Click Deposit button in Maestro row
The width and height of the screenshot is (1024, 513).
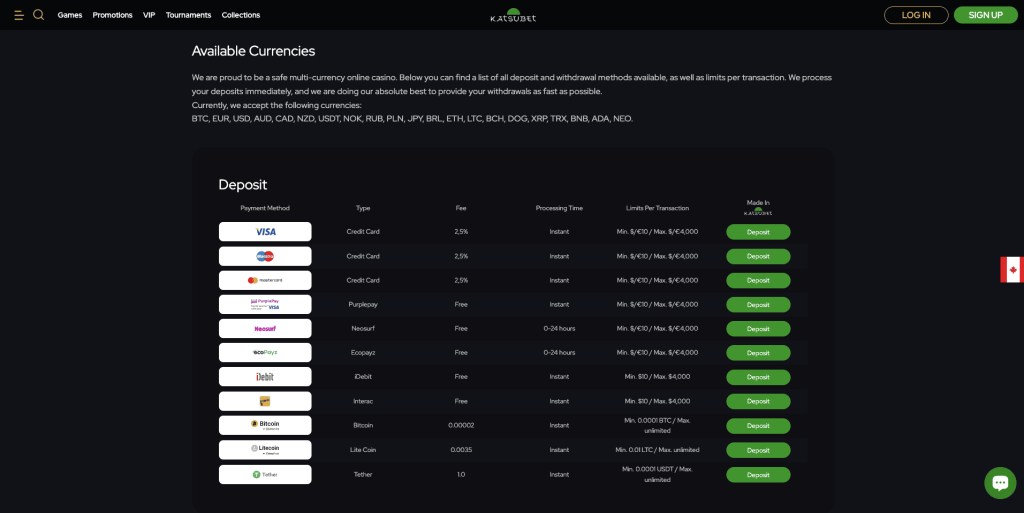pos(758,256)
